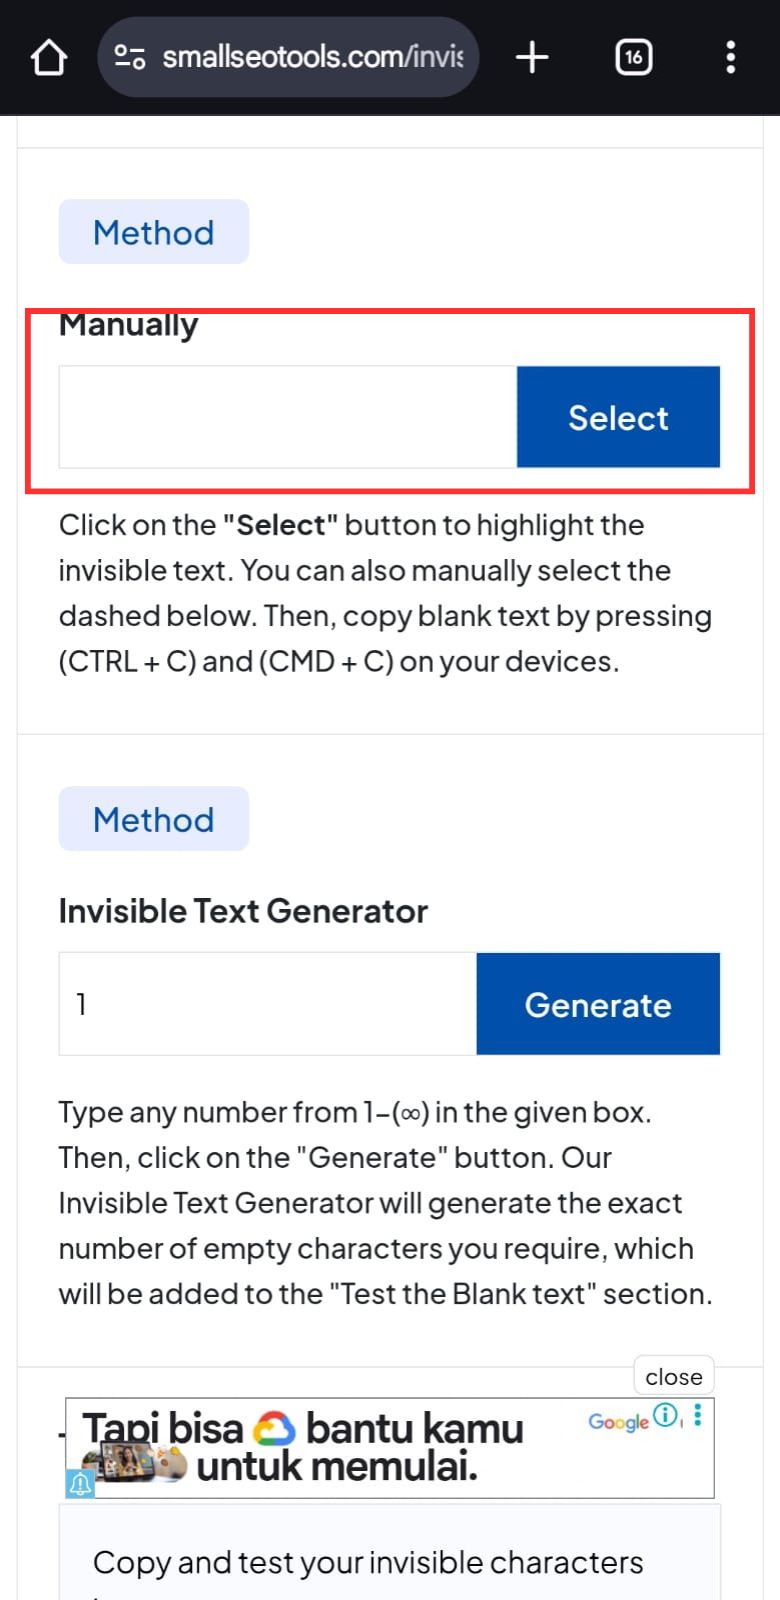This screenshot has height=1600, width=780.
Task: Open the ad options three-dot icon
Action: [x=698, y=1415]
